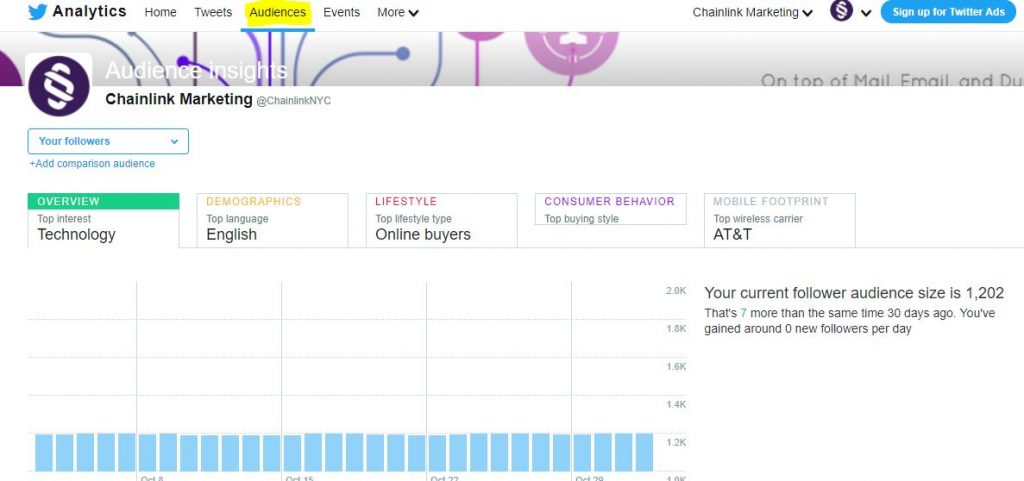Expand the More menu

(x=398, y=12)
